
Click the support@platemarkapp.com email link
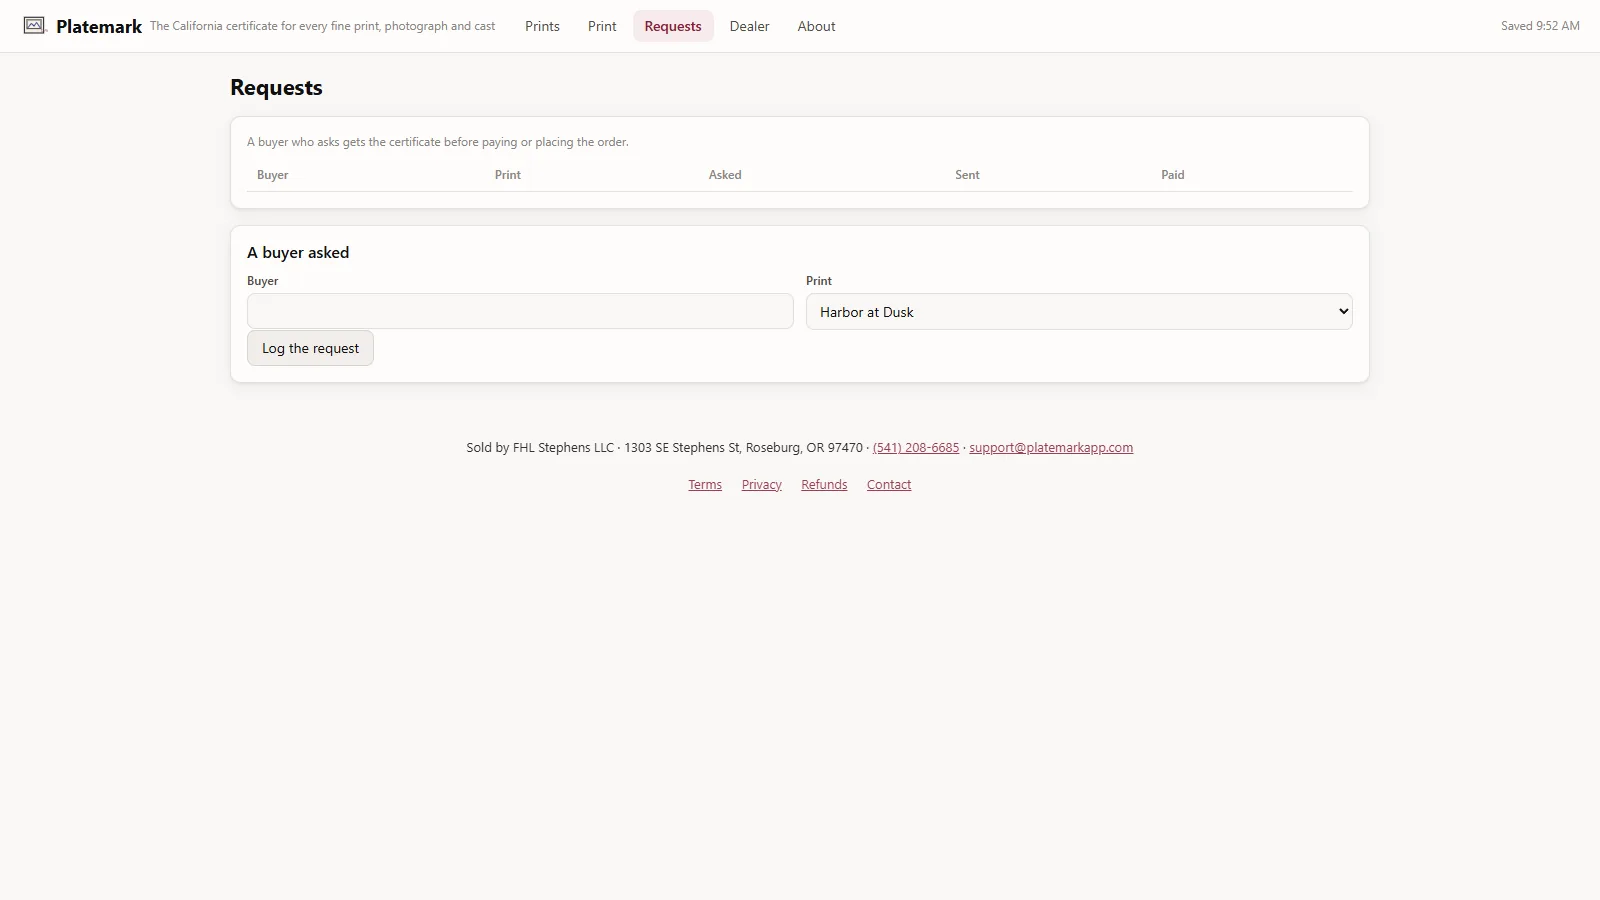pos(1051,448)
